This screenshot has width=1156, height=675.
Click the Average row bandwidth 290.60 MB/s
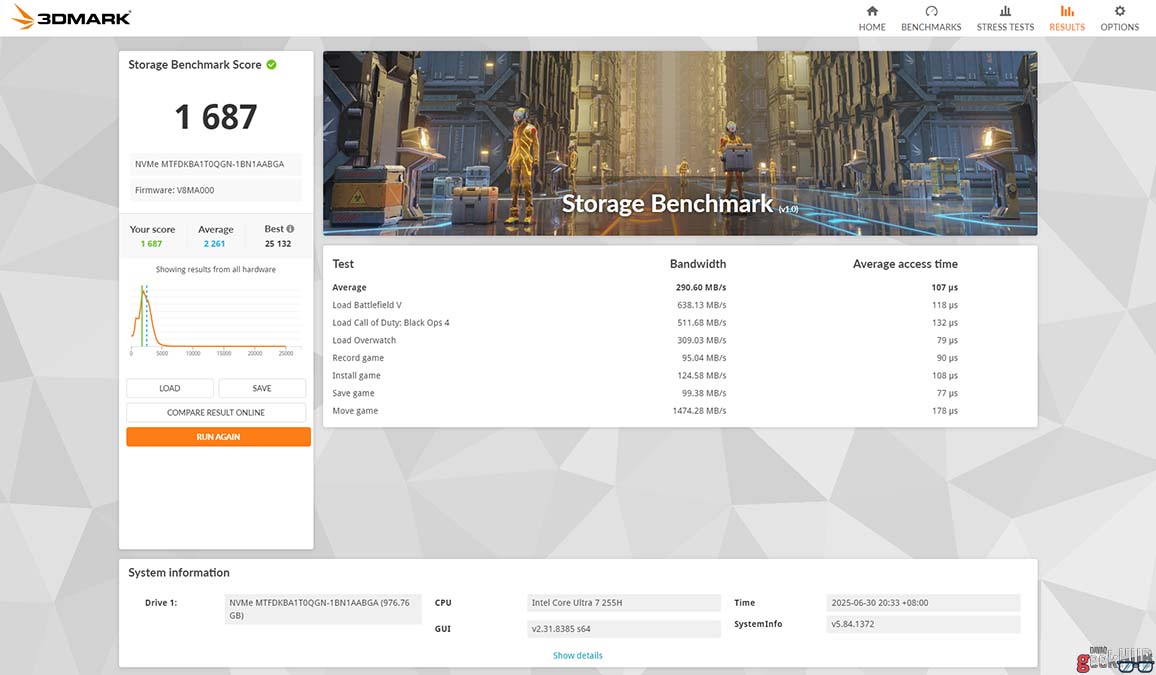tap(701, 287)
